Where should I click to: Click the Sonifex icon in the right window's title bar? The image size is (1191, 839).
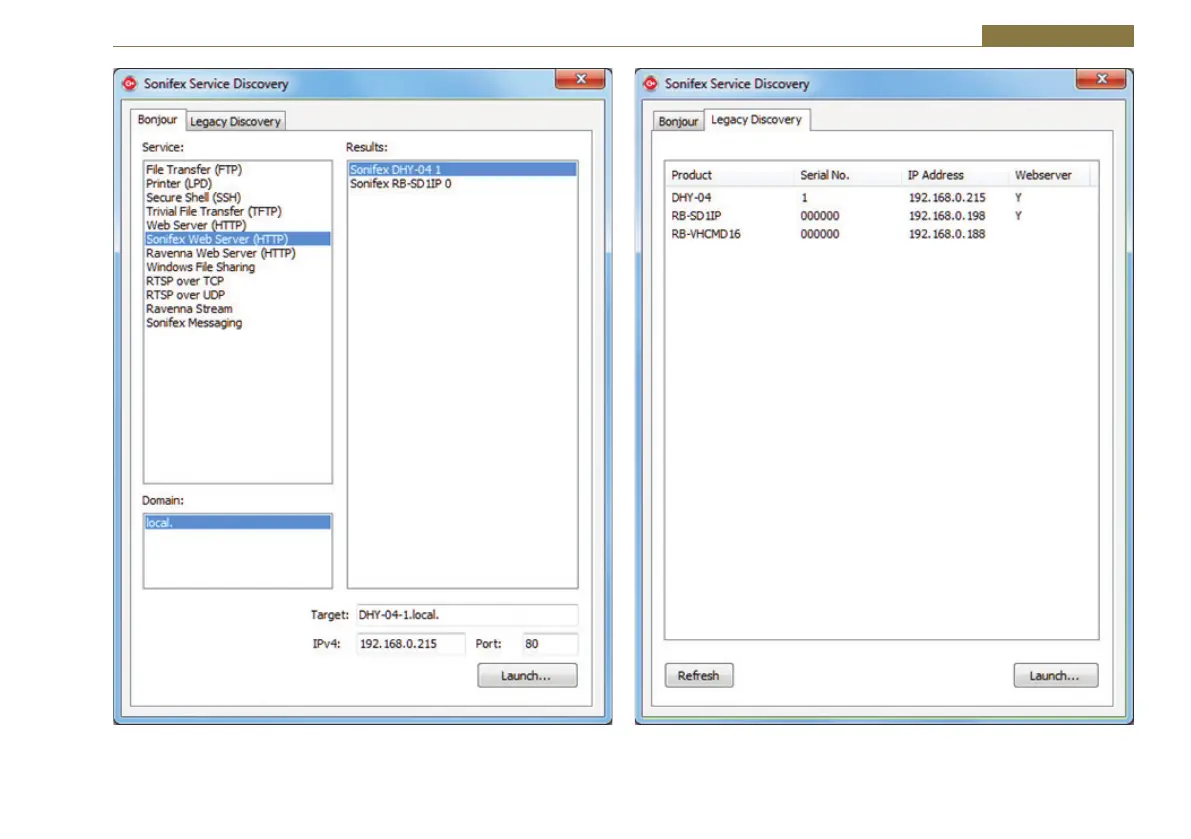point(651,84)
